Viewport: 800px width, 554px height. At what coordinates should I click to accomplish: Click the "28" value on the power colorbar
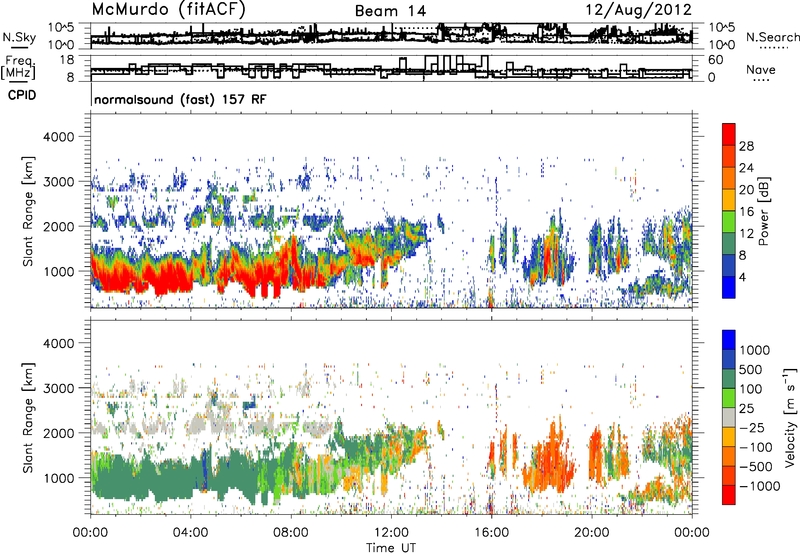[746, 146]
